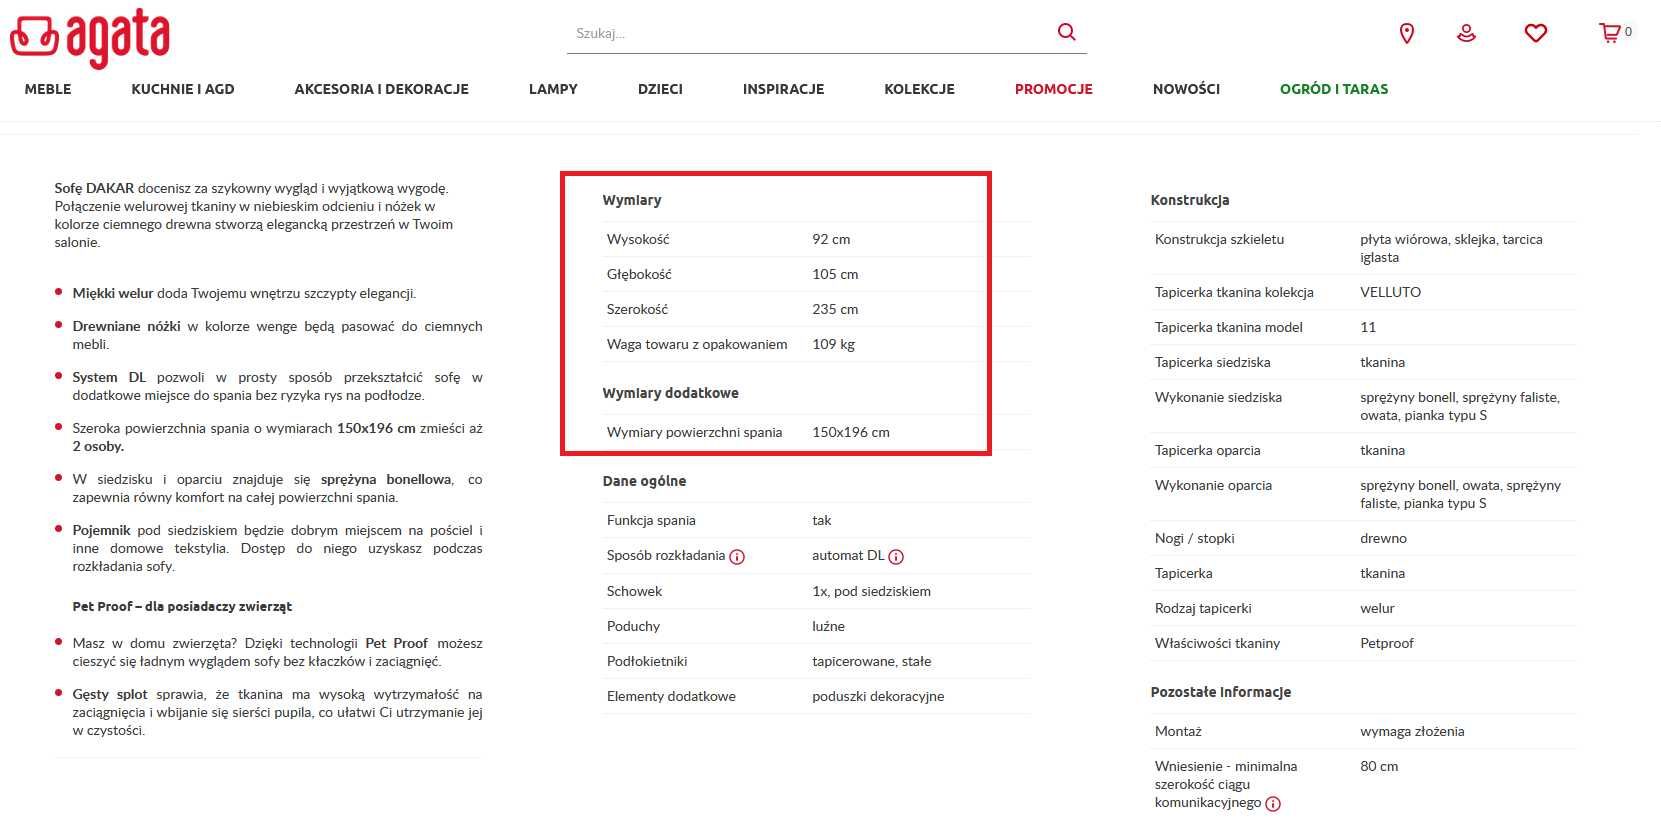This screenshot has width=1661, height=831.
Task: Click the Wykonanie oparcia label
Action: coord(1213,485)
